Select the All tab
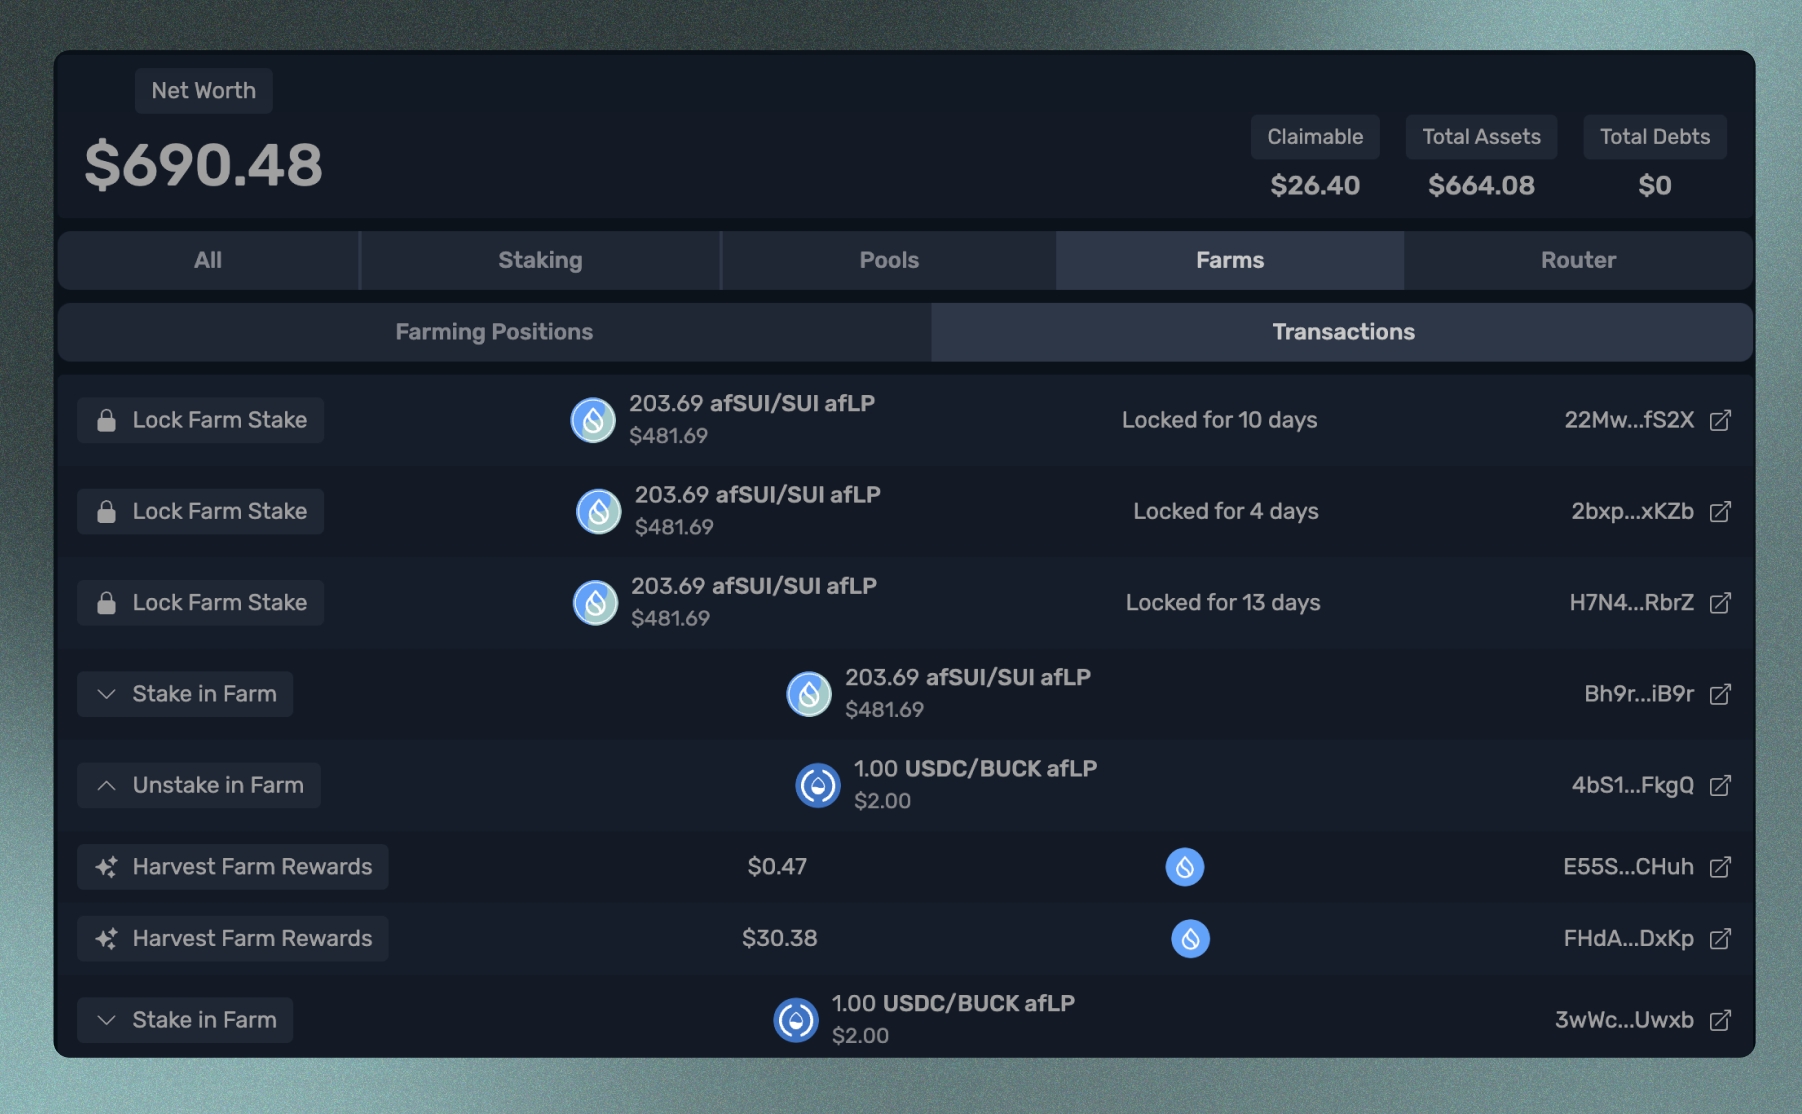The image size is (1802, 1114). coord(208,261)
